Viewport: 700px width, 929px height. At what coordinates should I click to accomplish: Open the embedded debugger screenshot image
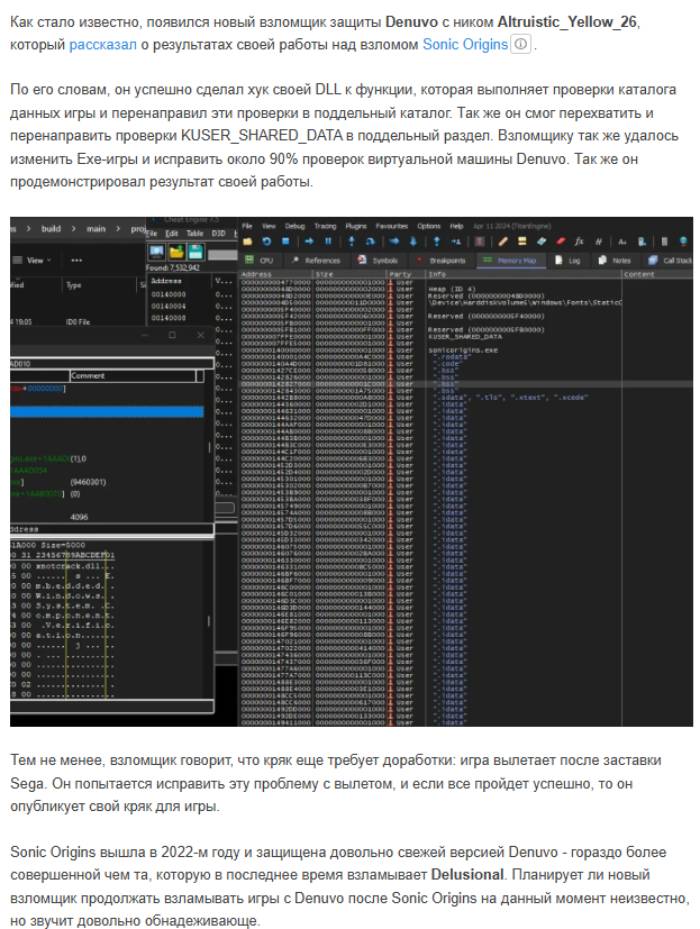click(351, 472)
